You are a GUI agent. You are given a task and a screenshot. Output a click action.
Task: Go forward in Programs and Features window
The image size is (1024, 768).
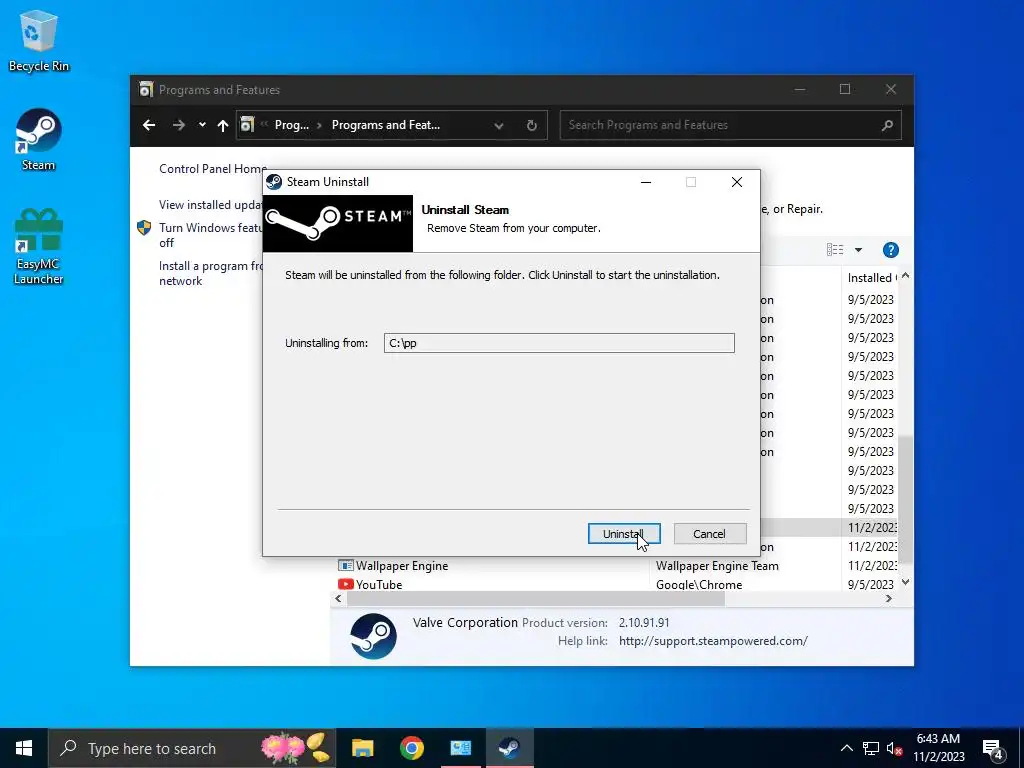click(x=178, y=125)
